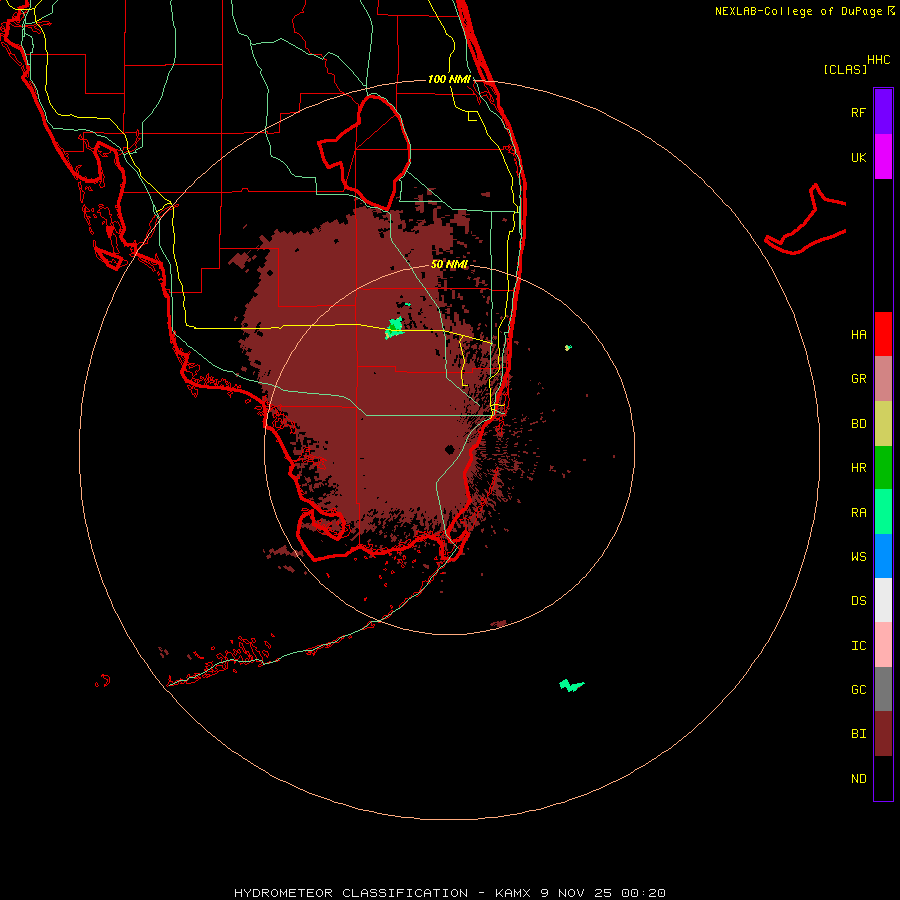The width and height of the screenshot is (900, 900).
Task: Click the WS legend label
Action: pos(858,557)
